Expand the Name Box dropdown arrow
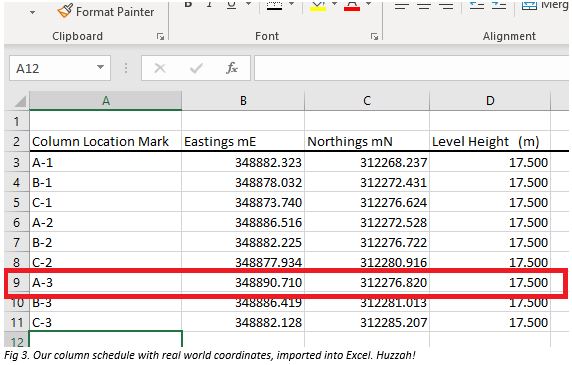 point(100,67)
